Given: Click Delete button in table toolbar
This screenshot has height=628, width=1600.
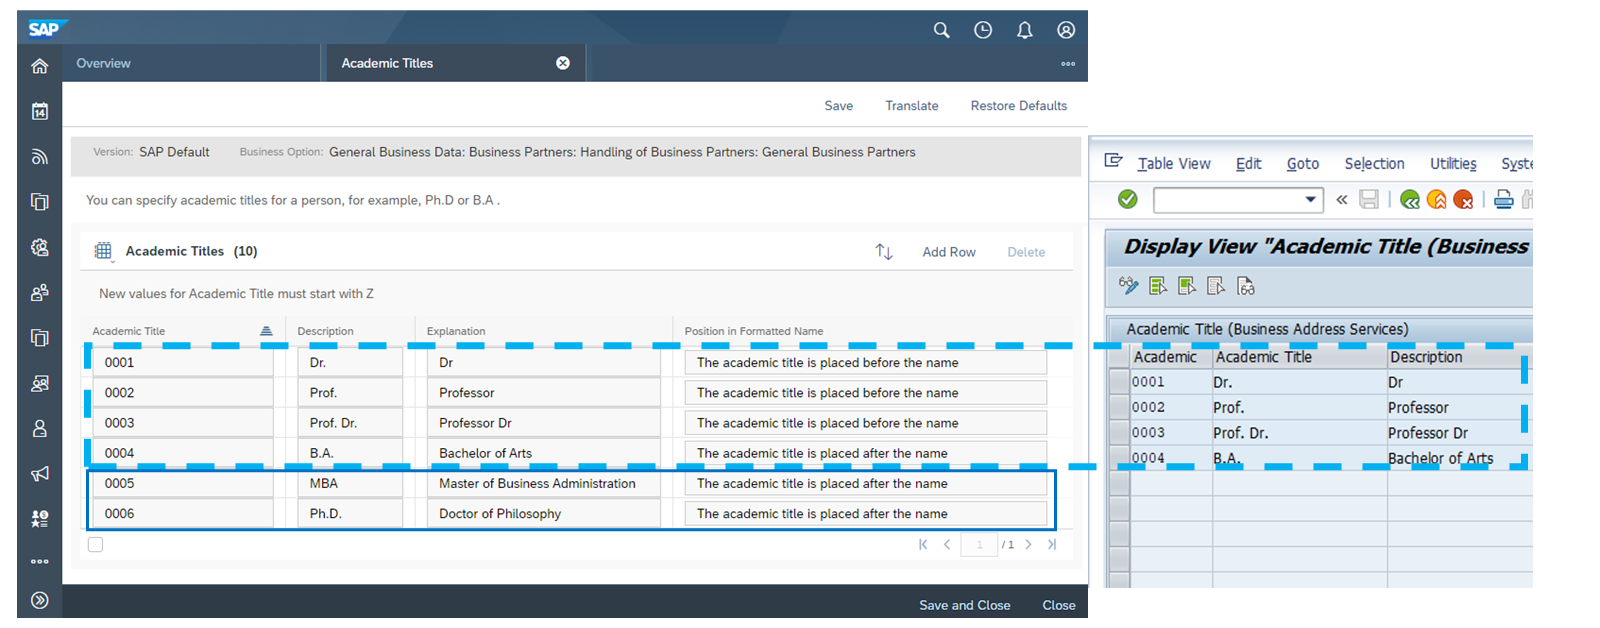Looking at the screenshot, I should (1026, 252).
